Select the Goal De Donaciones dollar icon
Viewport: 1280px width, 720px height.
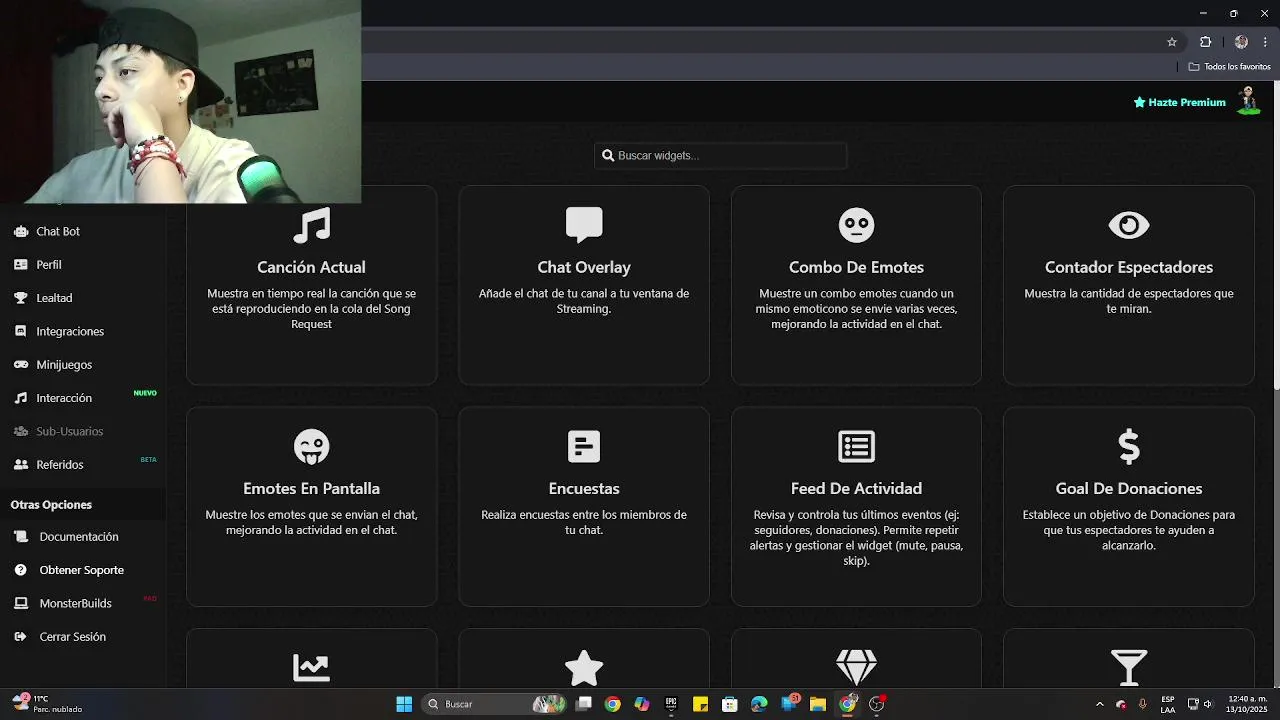pos(1129,446)
